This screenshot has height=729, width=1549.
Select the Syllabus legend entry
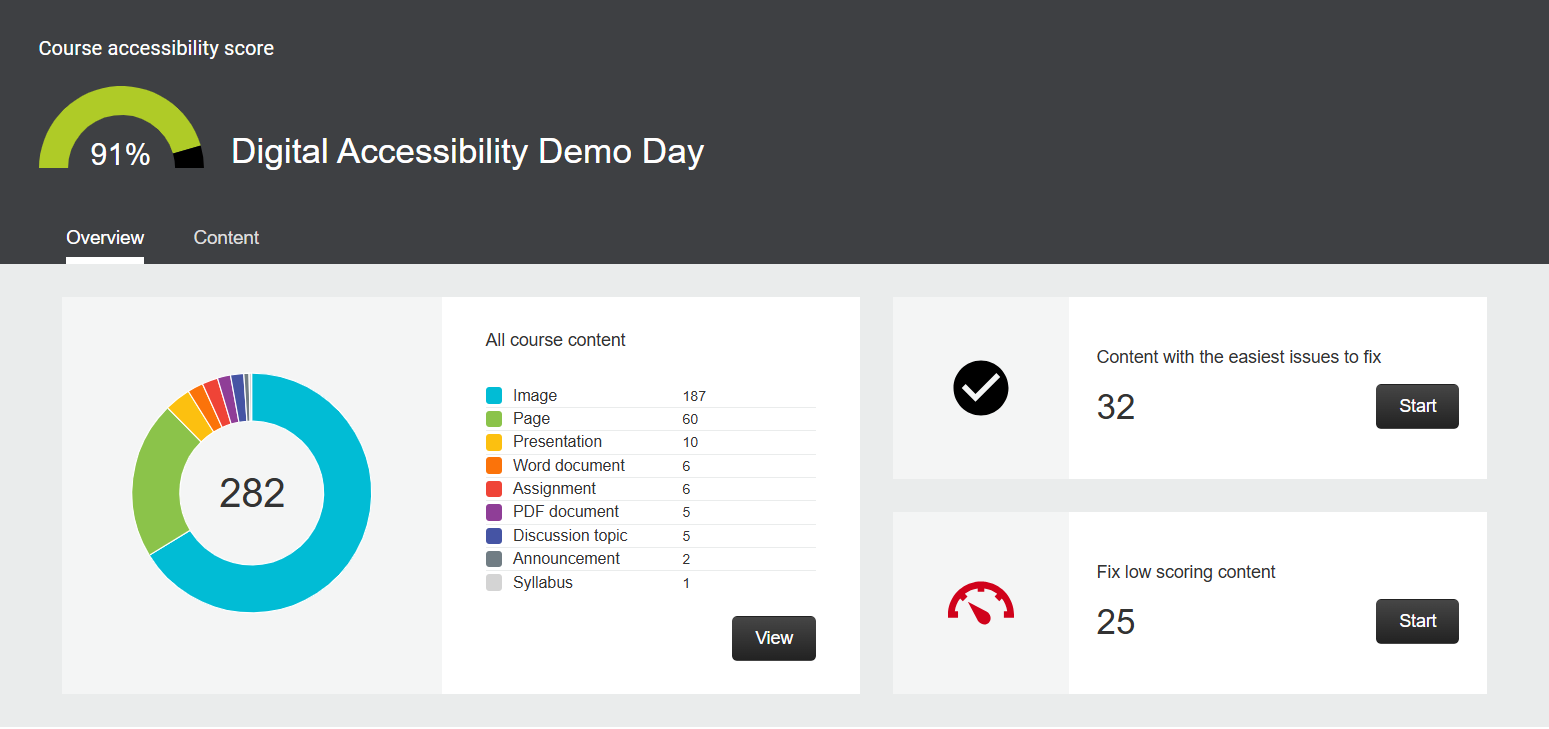543,583
